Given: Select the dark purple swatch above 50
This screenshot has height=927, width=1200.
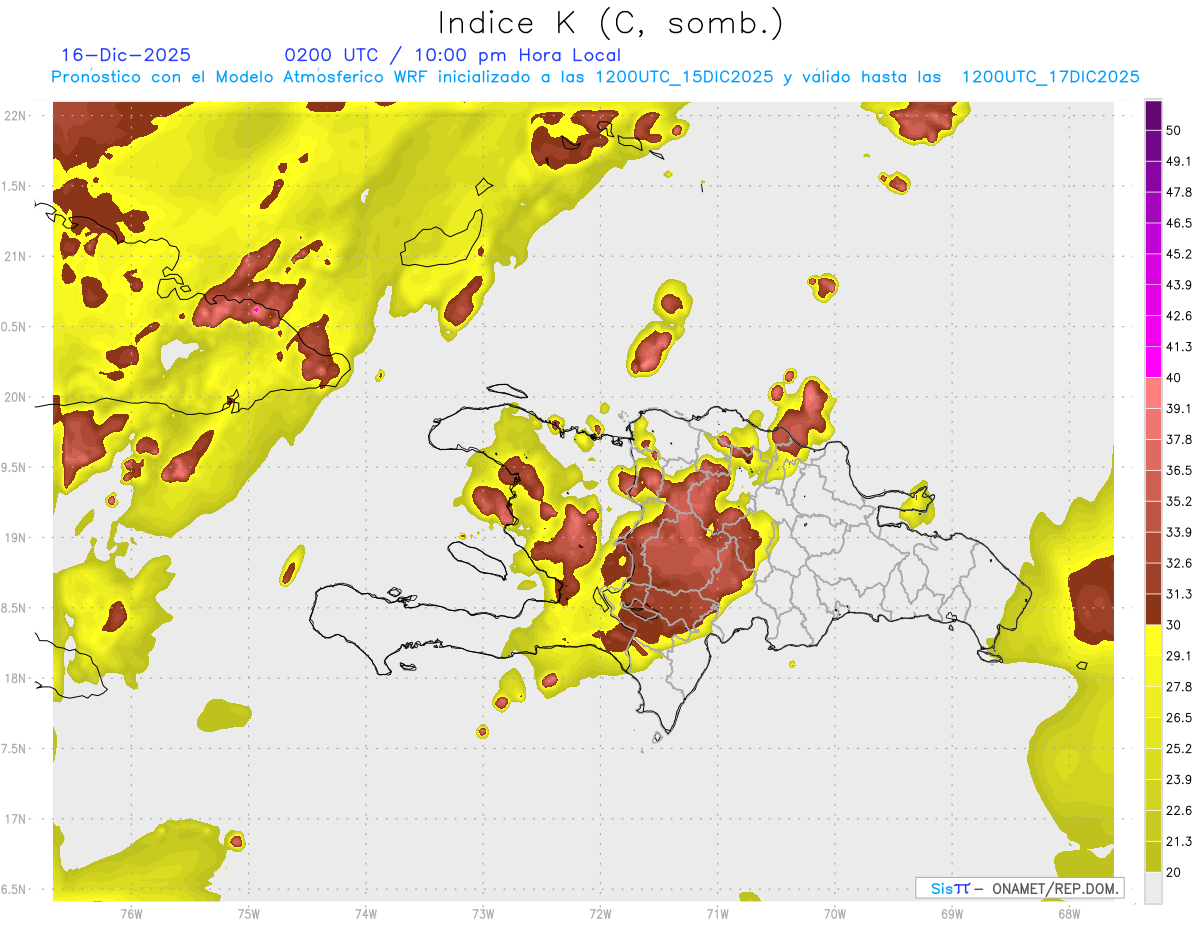Looking at the screenshot, I should click(1154, 115).
